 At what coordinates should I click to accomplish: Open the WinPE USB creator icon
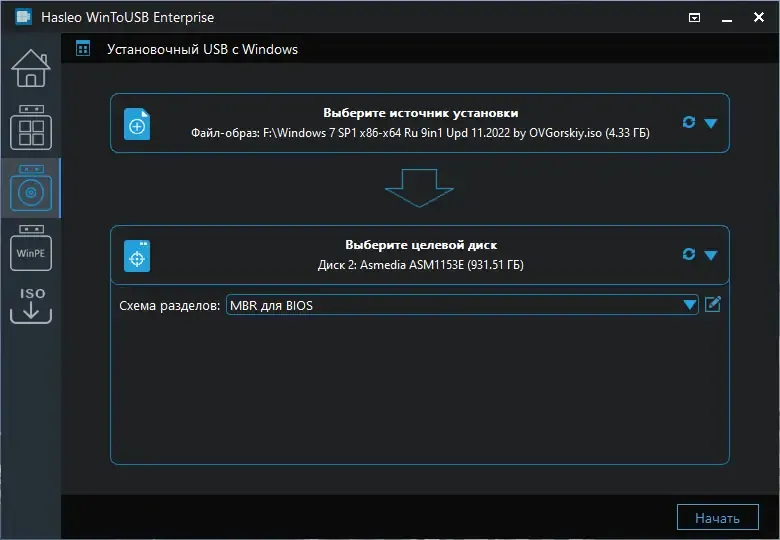31,248
